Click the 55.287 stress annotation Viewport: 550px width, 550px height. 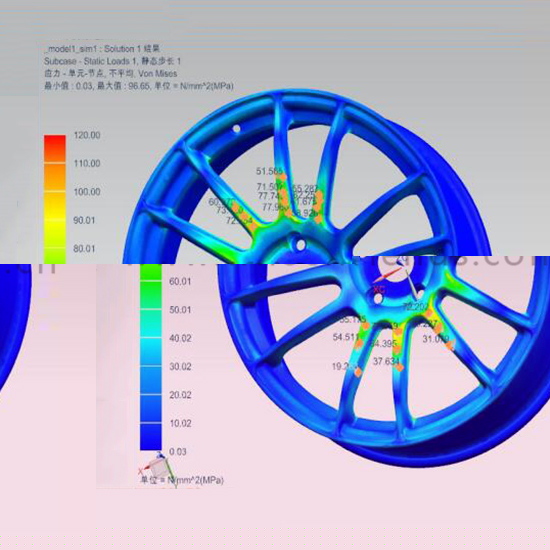tap(305, 188)
